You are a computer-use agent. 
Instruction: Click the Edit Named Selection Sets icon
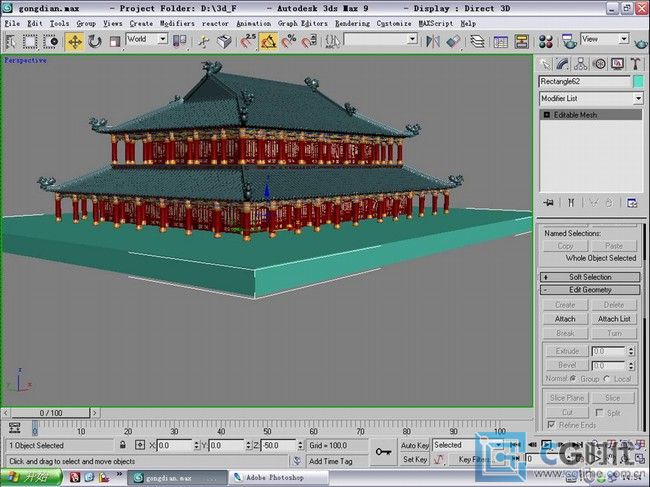(x=332, y=41)
